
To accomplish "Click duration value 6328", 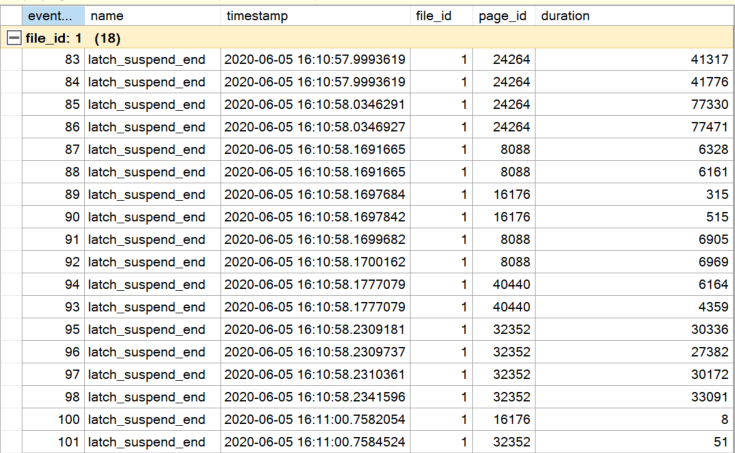I will pos(713,149).
